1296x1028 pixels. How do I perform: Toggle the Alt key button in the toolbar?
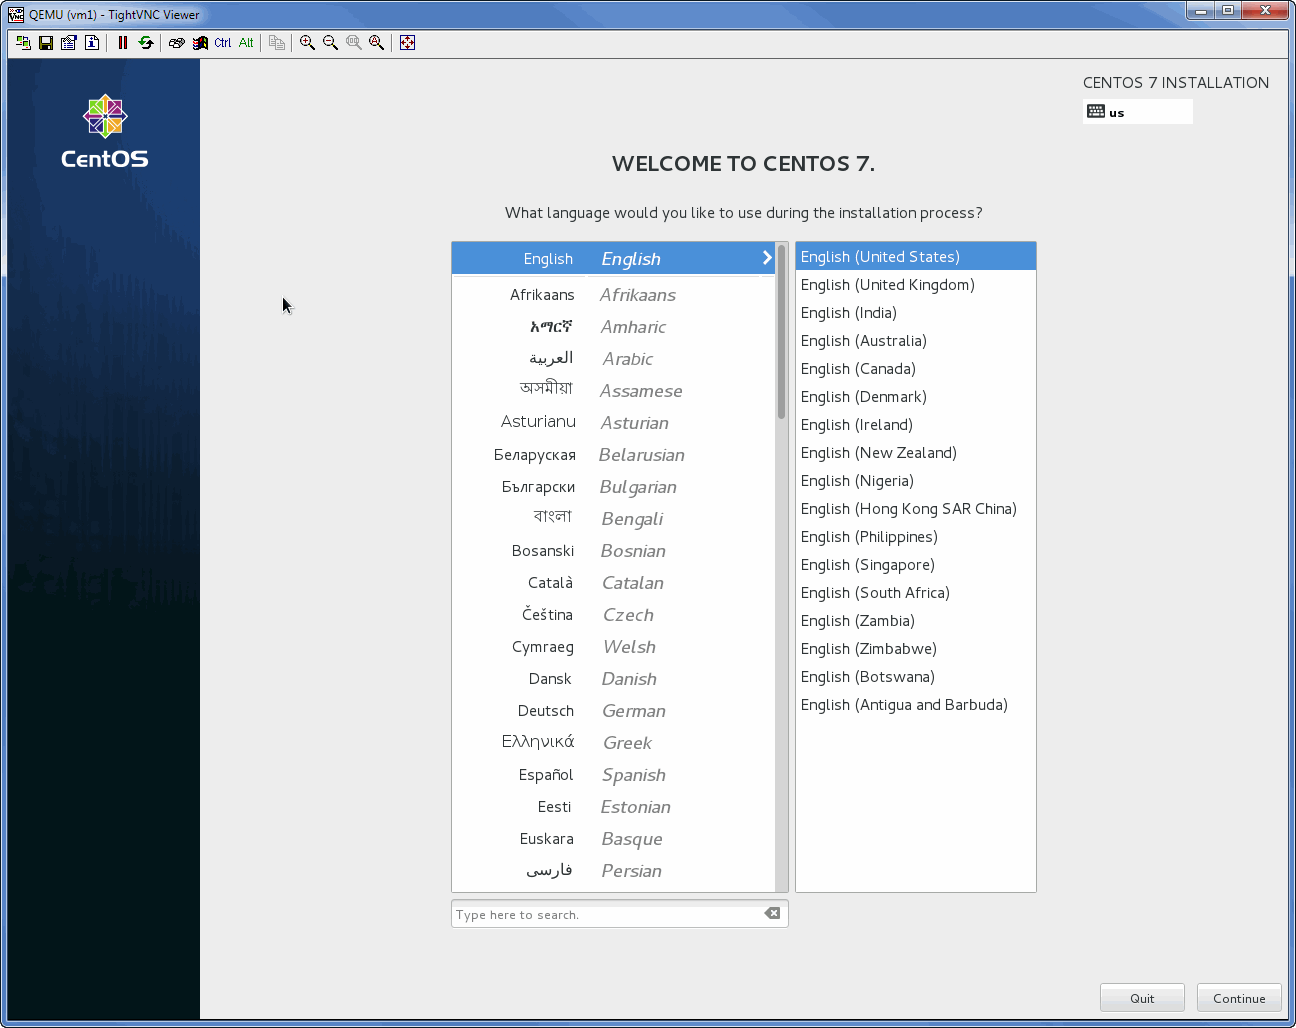246,43
